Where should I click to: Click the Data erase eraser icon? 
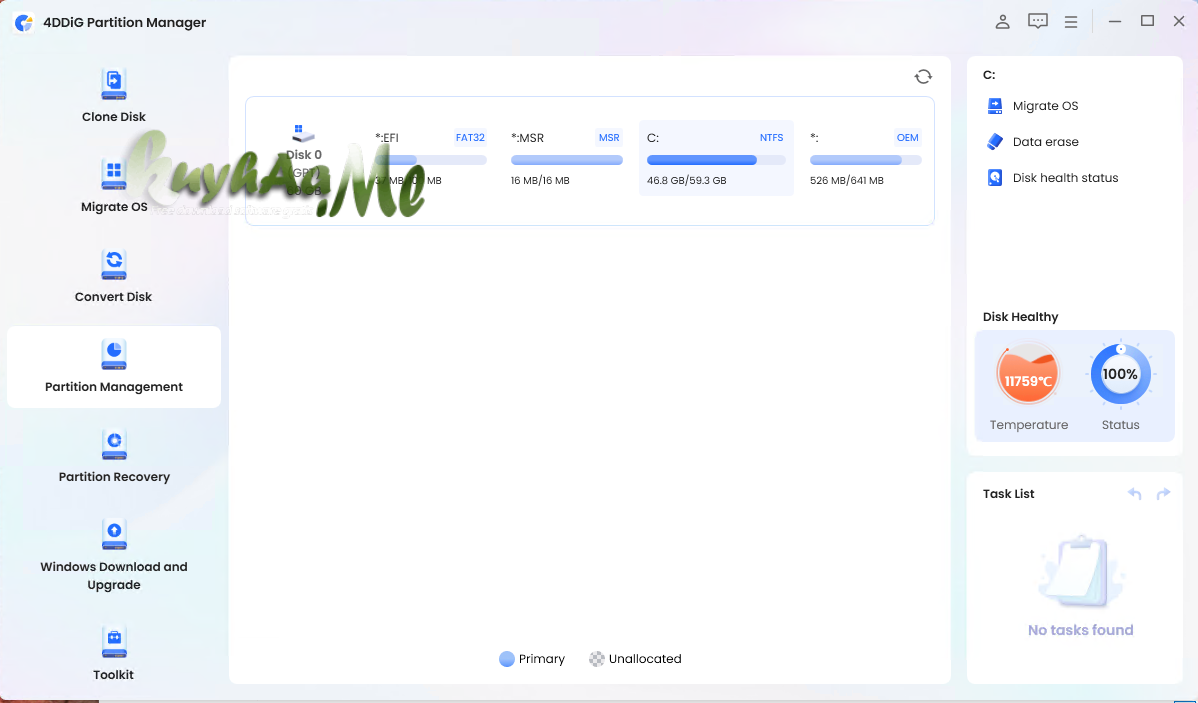[995, 141]
